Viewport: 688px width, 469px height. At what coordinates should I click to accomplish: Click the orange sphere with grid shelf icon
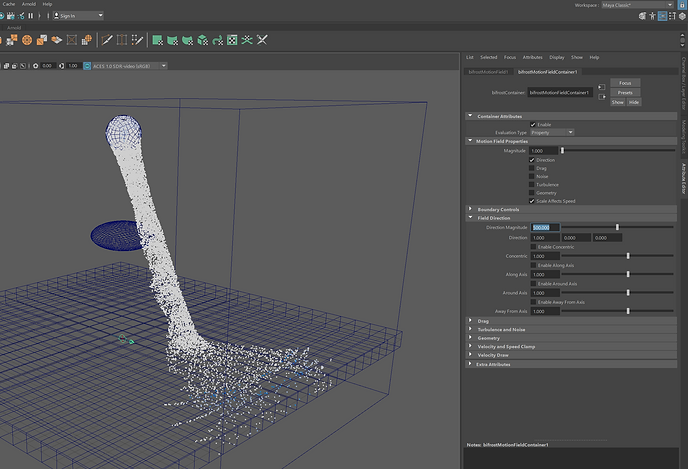coord(87,40)
